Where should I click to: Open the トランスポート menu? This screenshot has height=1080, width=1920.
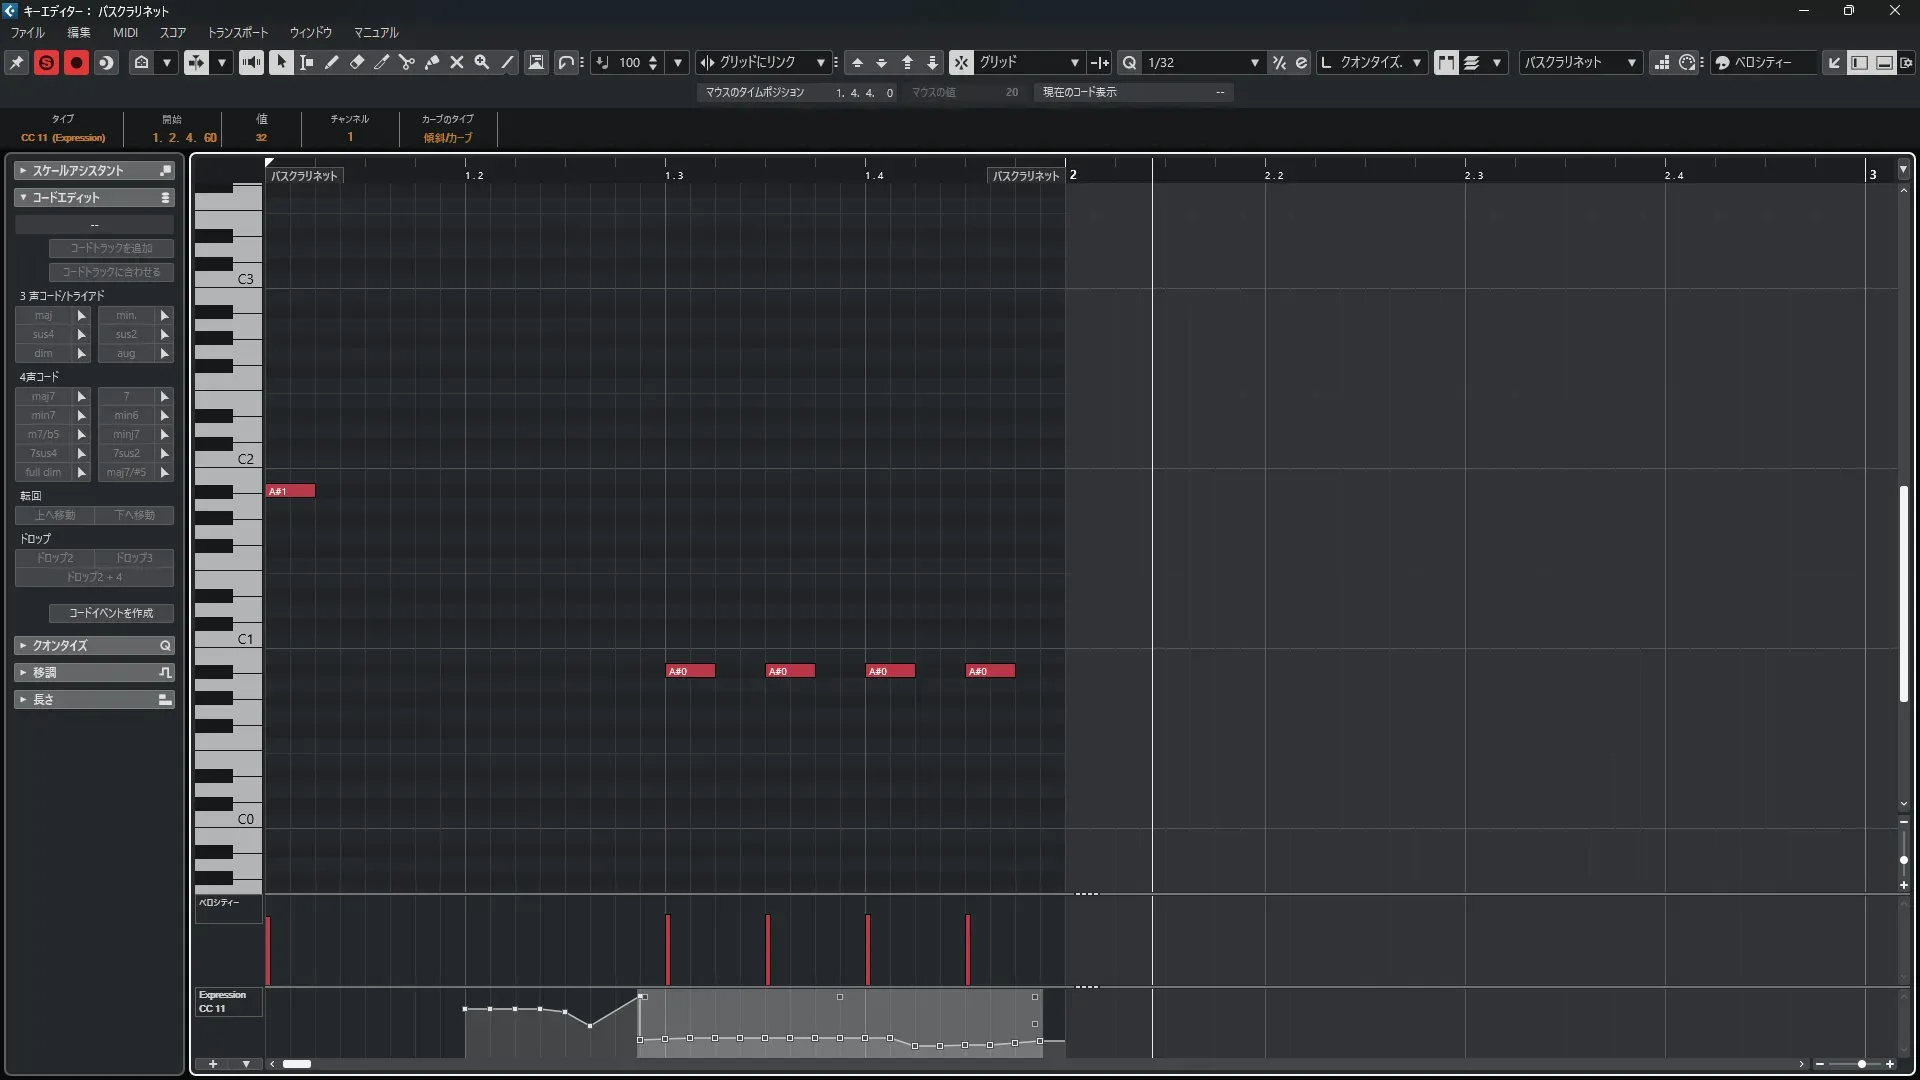click(x=238, y=32)
